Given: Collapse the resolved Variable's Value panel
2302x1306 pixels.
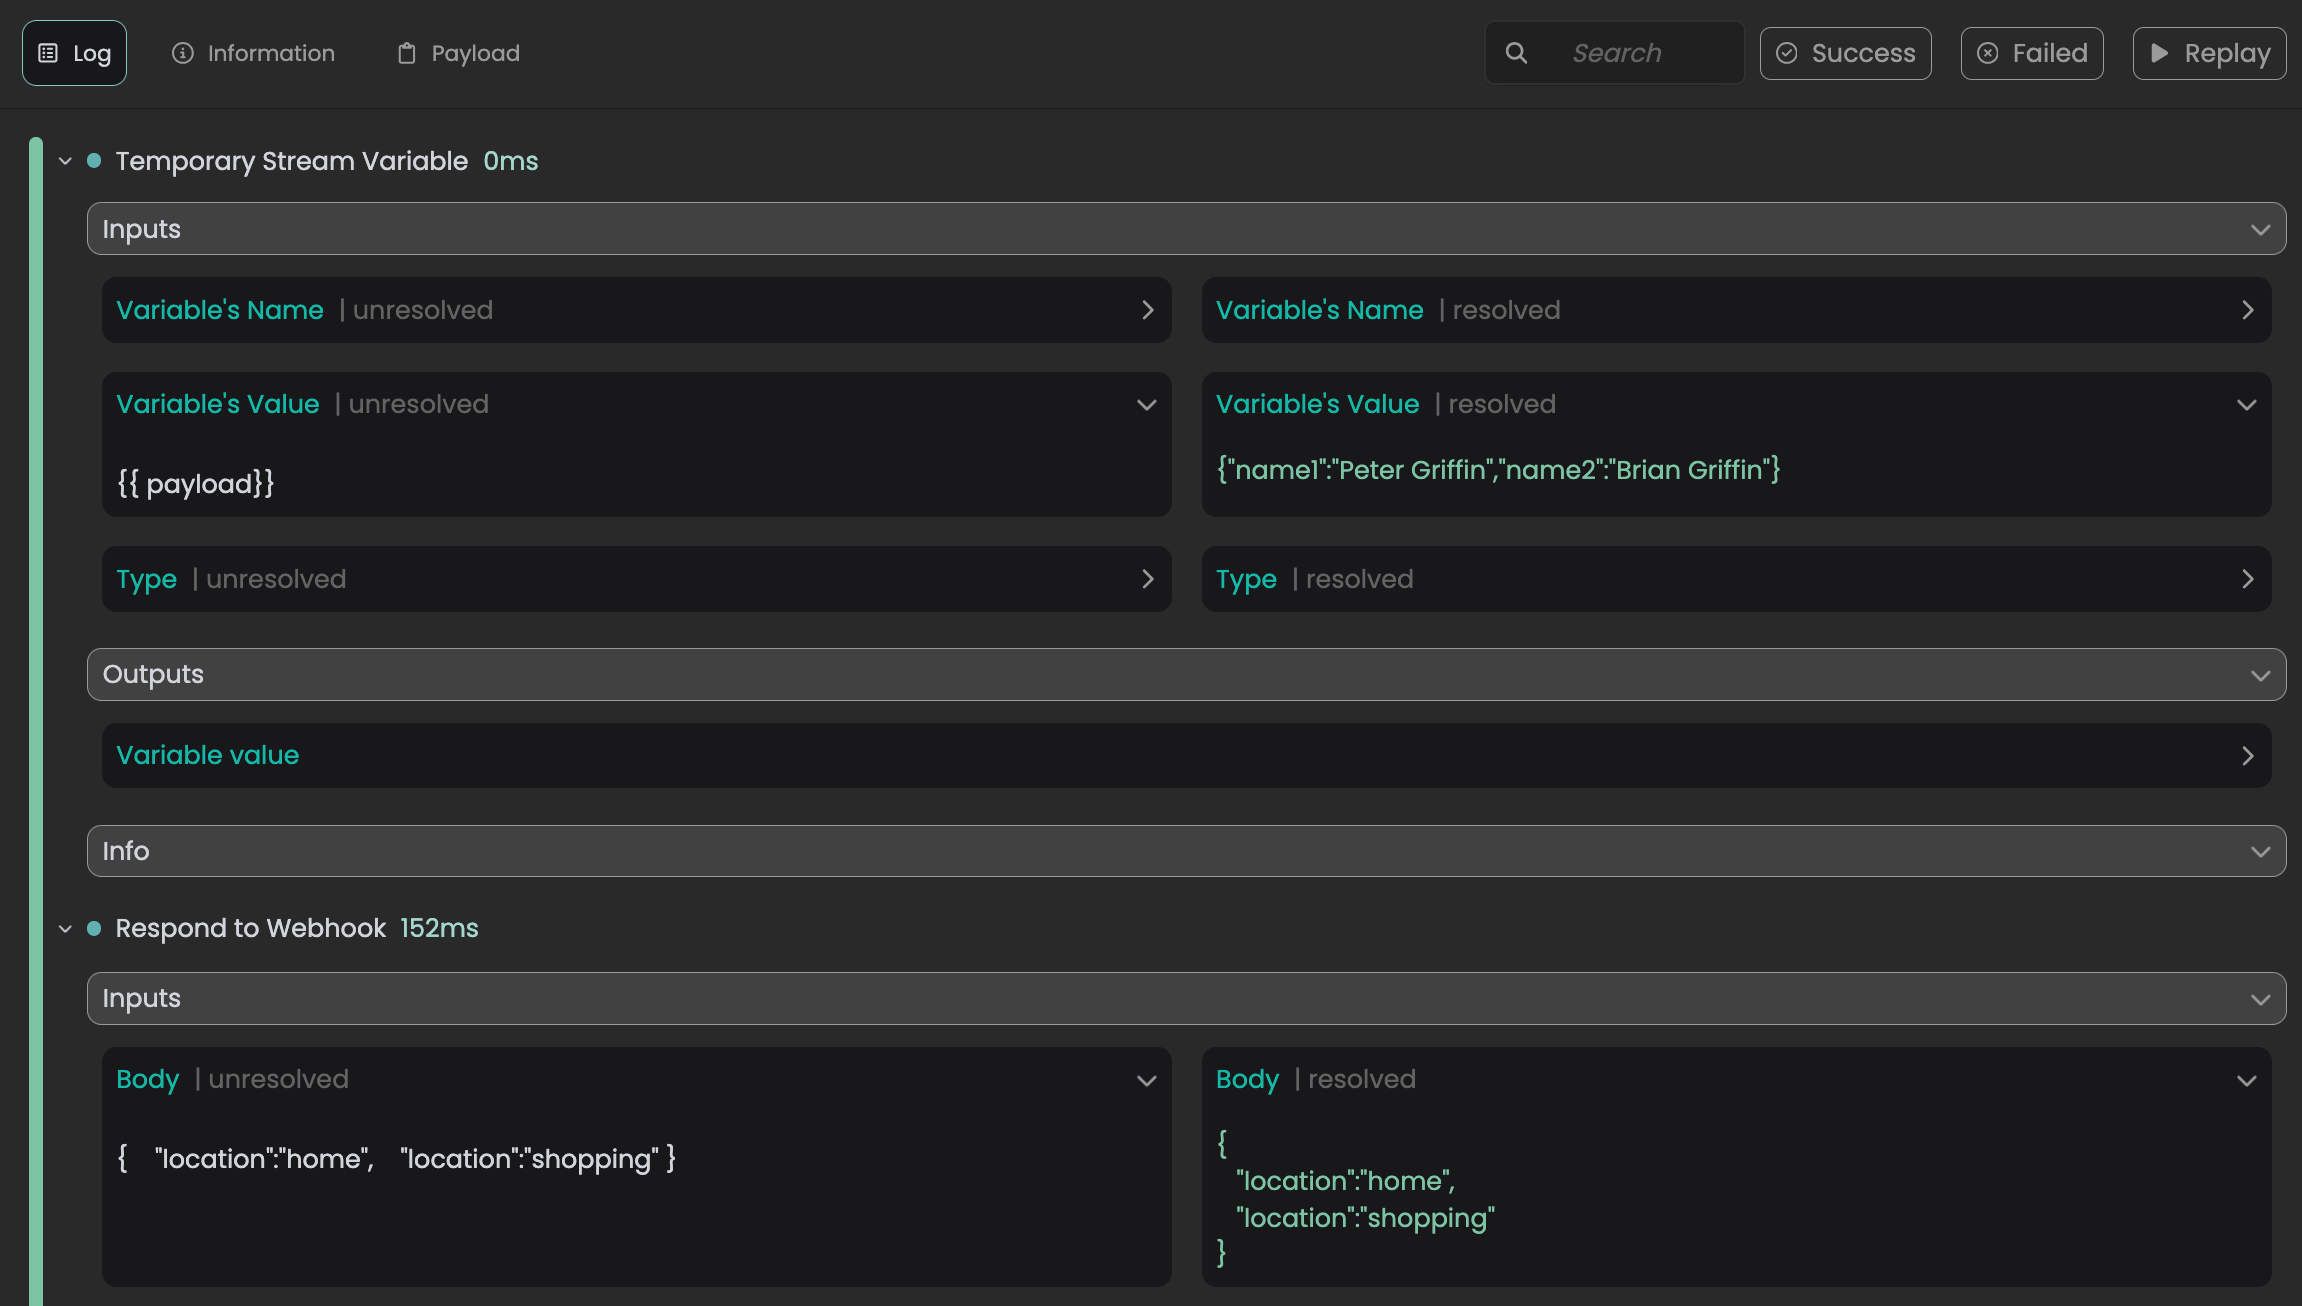Looking at the screenshot, I should tap(2246, 404).
